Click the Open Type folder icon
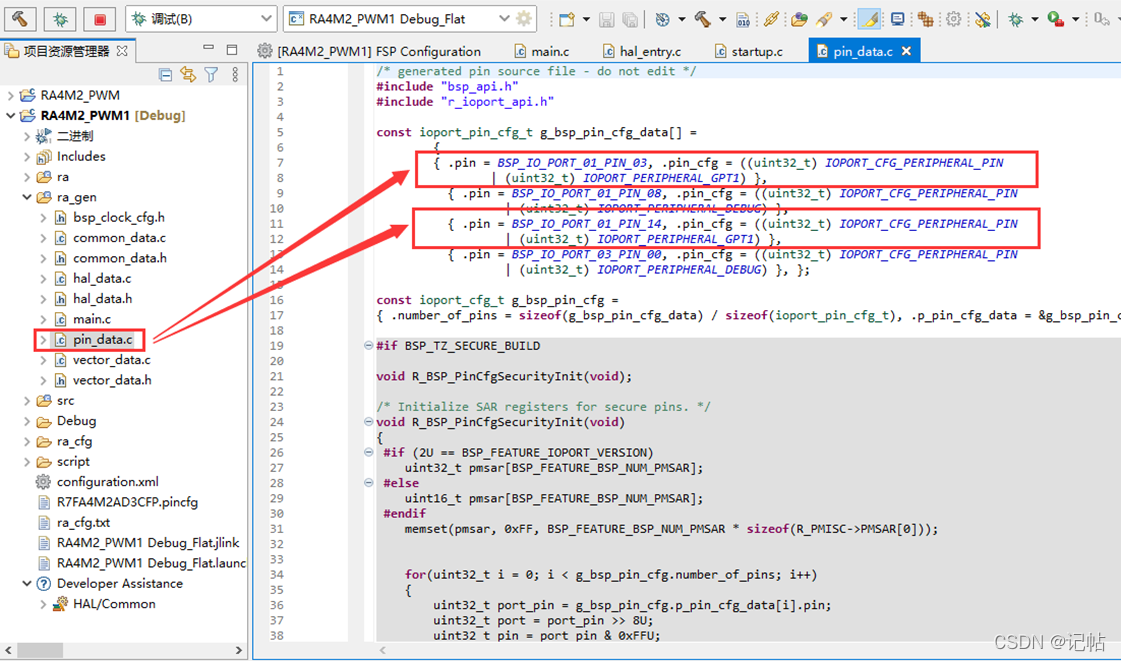This screenshot has width=1121, height=661. 799,19
